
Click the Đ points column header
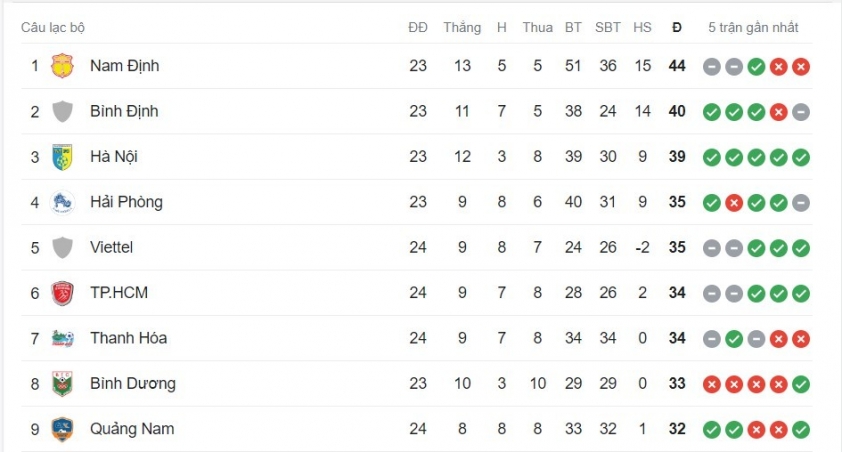point(677,27)
